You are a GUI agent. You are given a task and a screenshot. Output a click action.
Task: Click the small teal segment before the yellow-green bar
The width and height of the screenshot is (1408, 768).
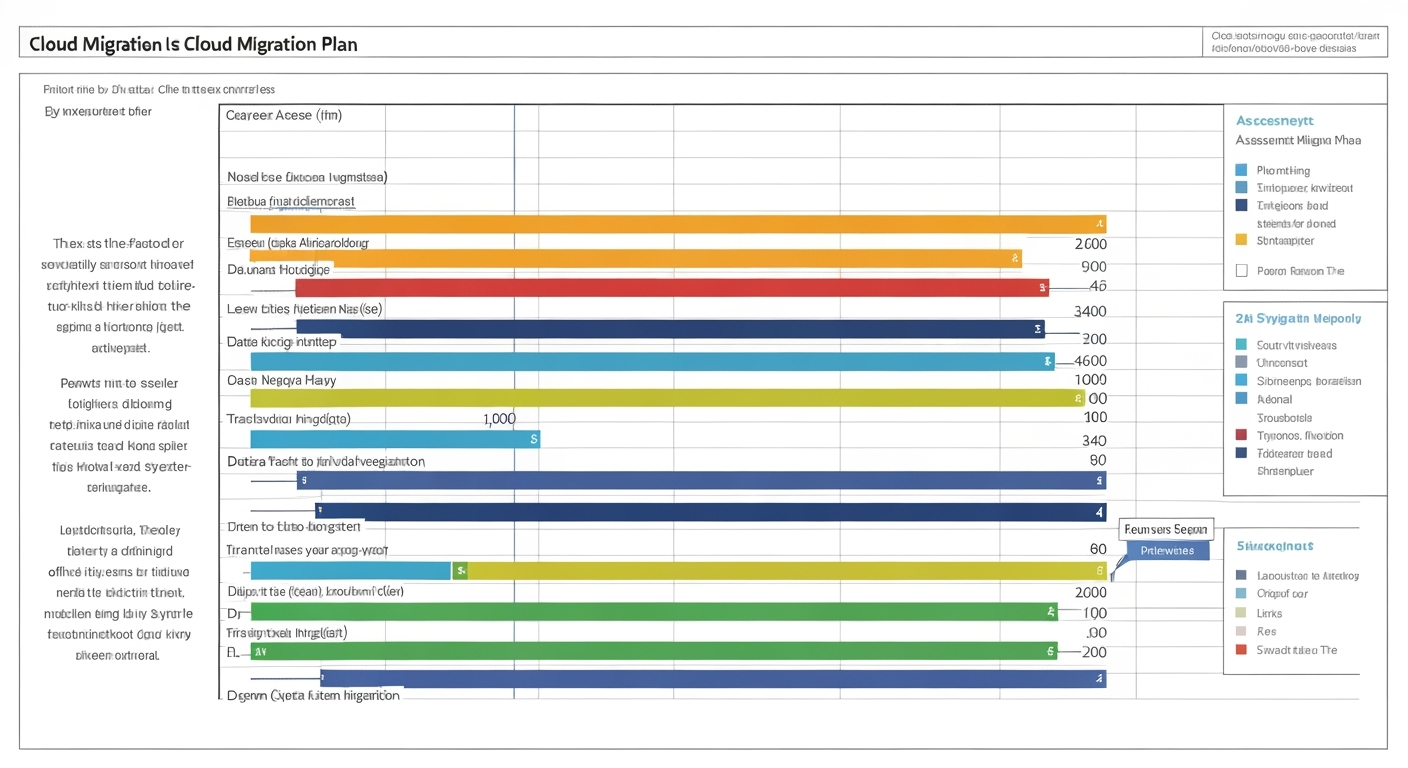click(351, 571)
